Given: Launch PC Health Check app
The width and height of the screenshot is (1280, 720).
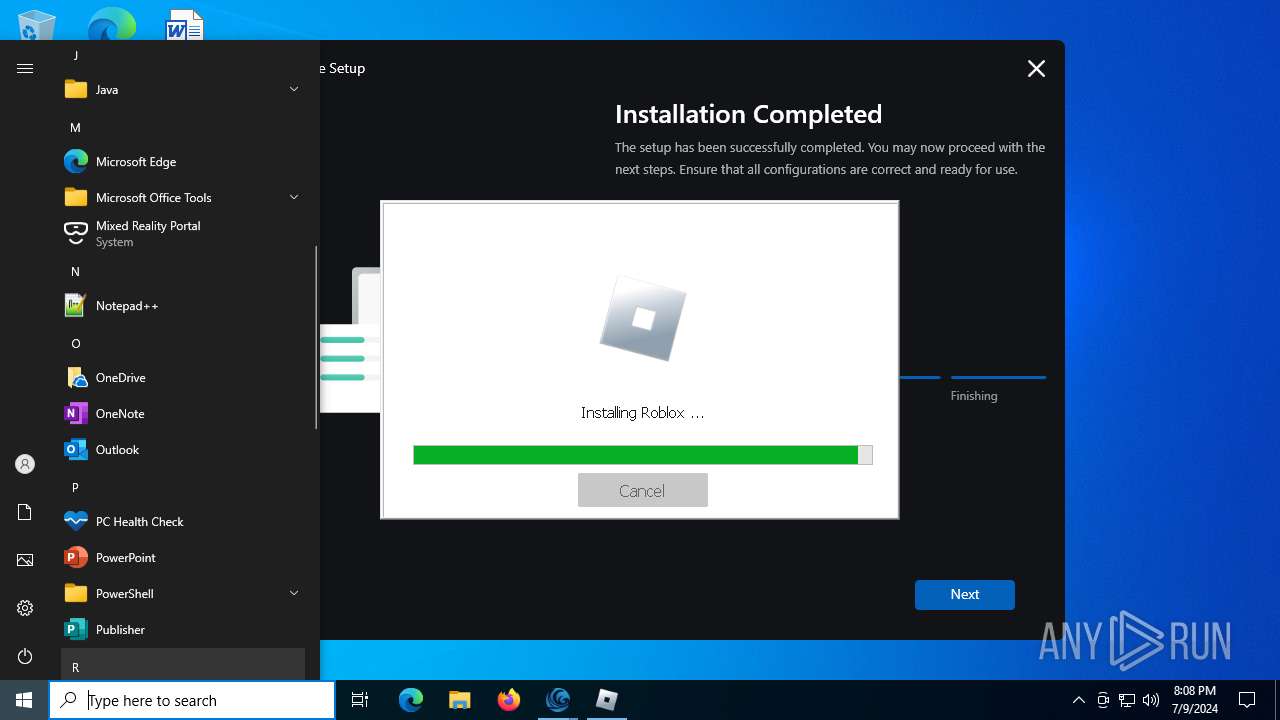Looking at the screenshot, I should point(183,521).
